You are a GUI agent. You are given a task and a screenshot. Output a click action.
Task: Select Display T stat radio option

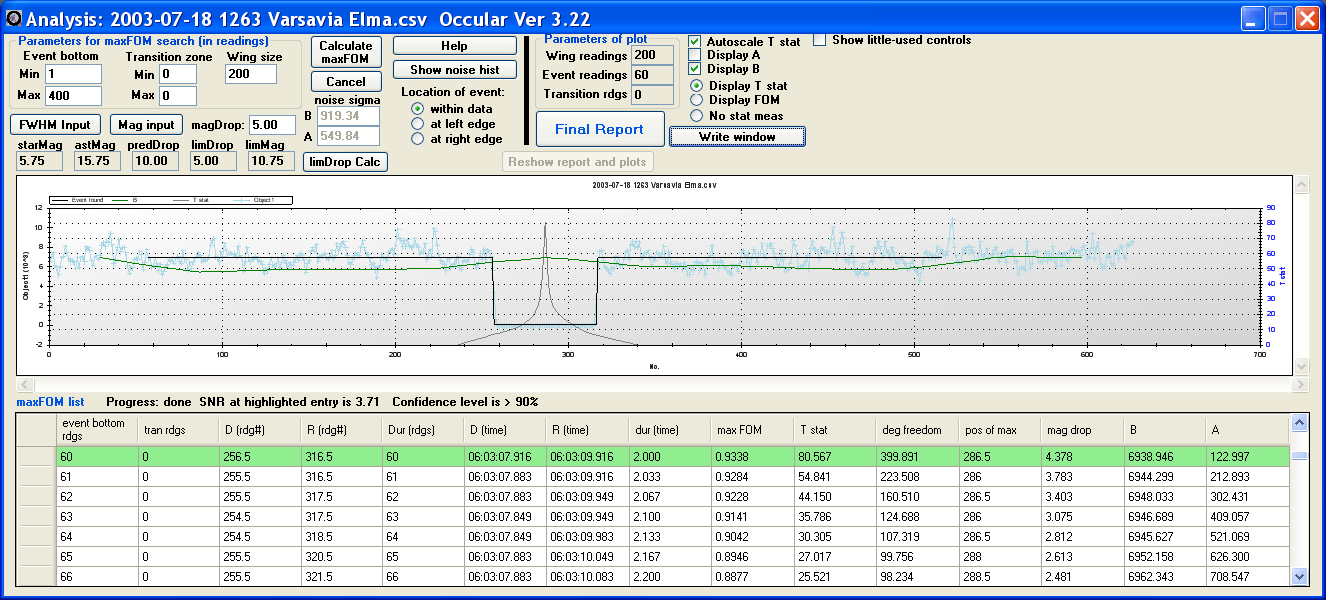[x=697, y=86]
